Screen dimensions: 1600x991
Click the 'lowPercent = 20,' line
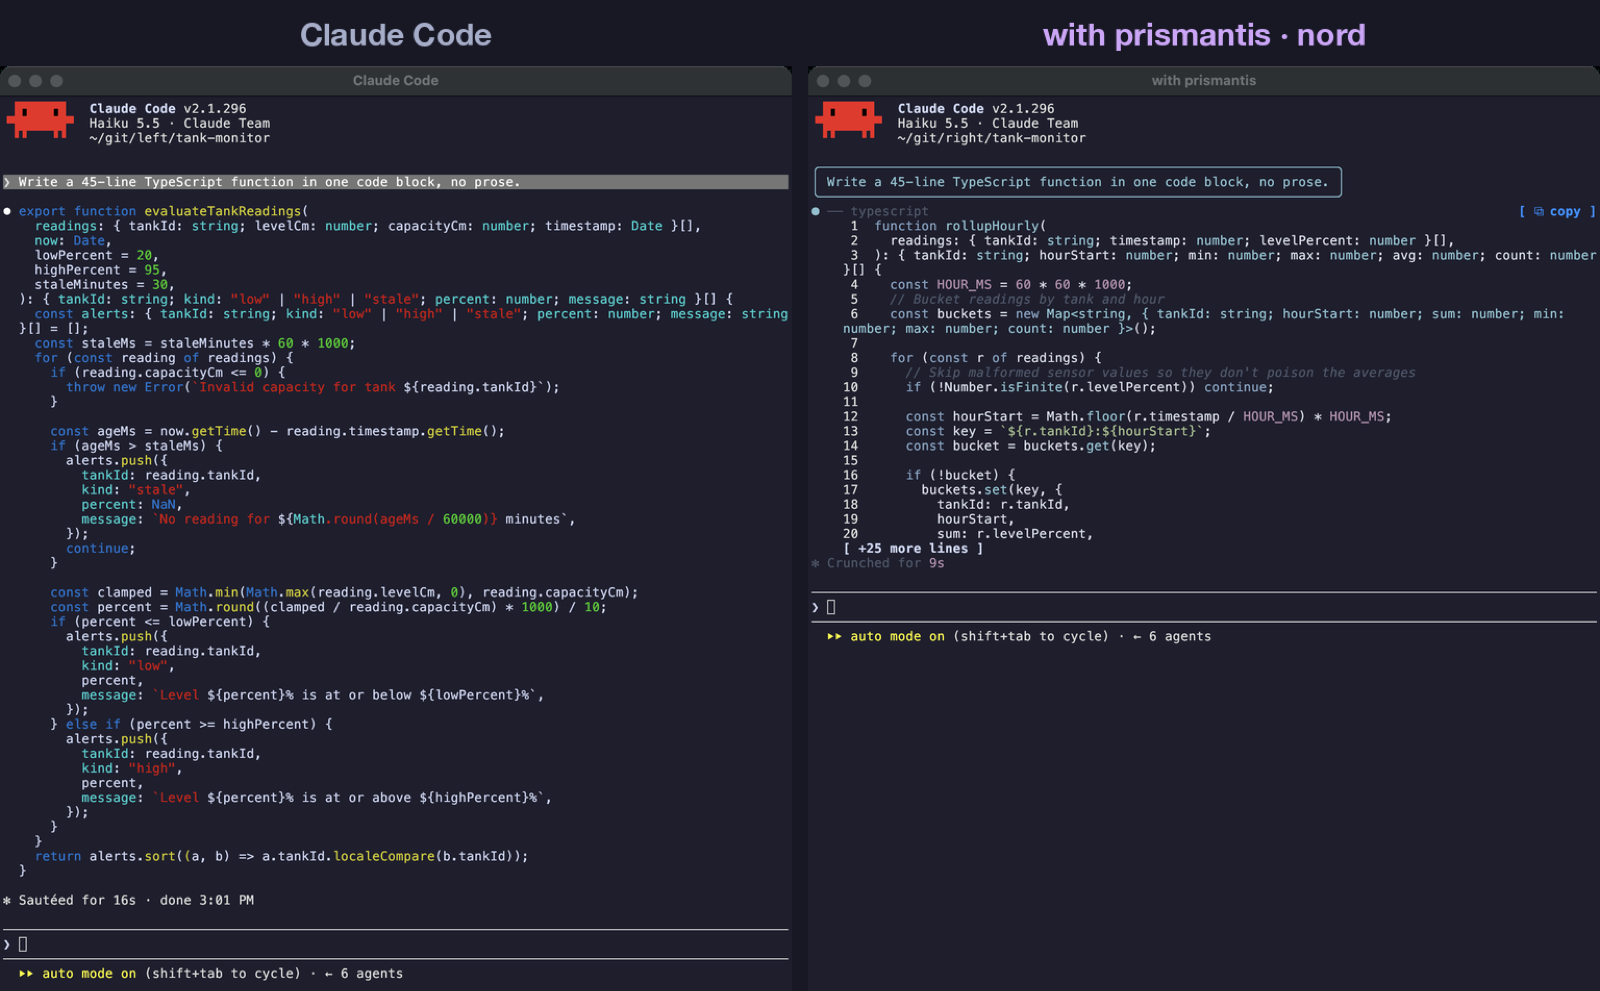[97, 255]
